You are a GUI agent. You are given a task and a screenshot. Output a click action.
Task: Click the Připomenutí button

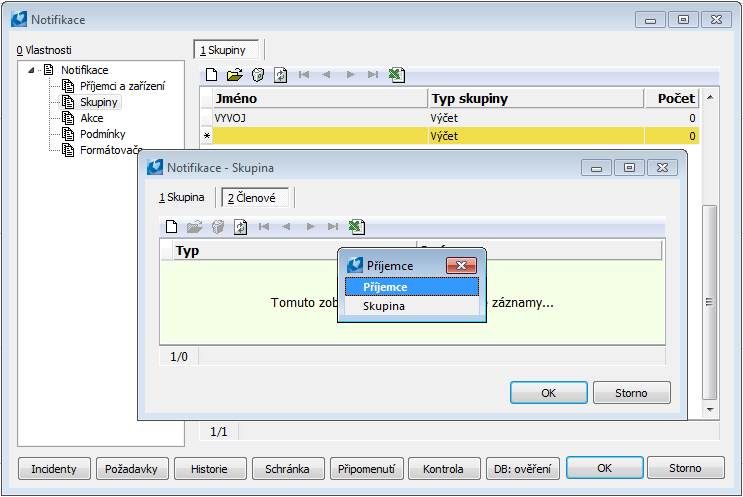pyautogui.click(x=366, y=469)
